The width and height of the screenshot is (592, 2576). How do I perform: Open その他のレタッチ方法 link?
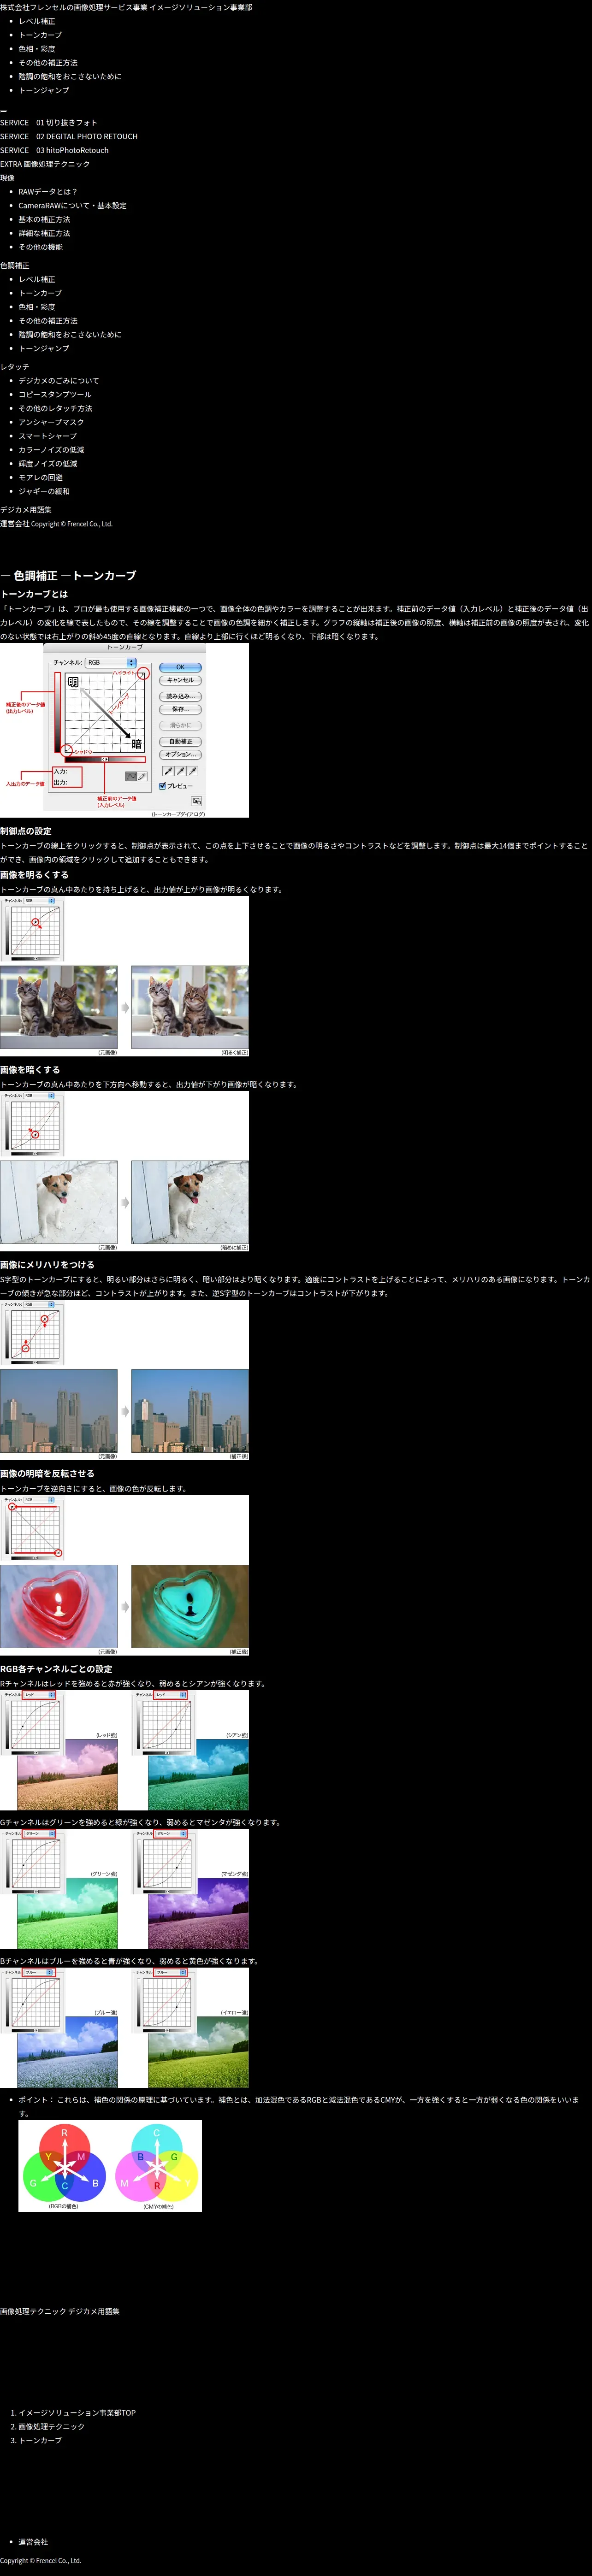55,409
